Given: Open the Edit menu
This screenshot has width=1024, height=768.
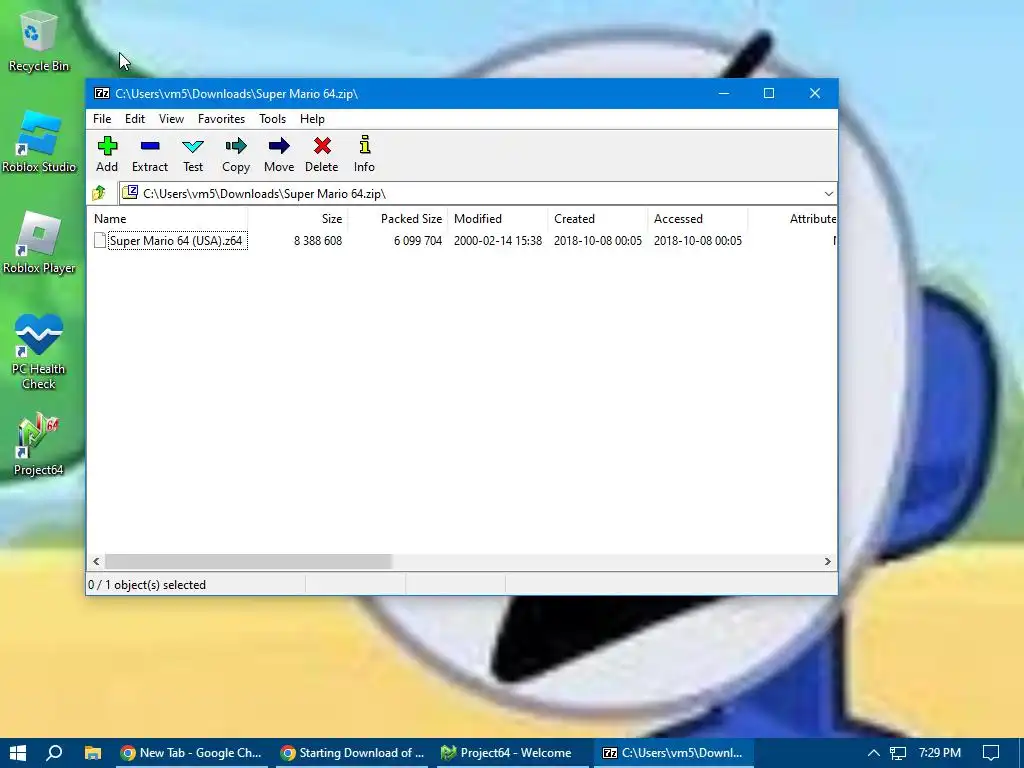Looking at the screenshot, I should point(135,119).
